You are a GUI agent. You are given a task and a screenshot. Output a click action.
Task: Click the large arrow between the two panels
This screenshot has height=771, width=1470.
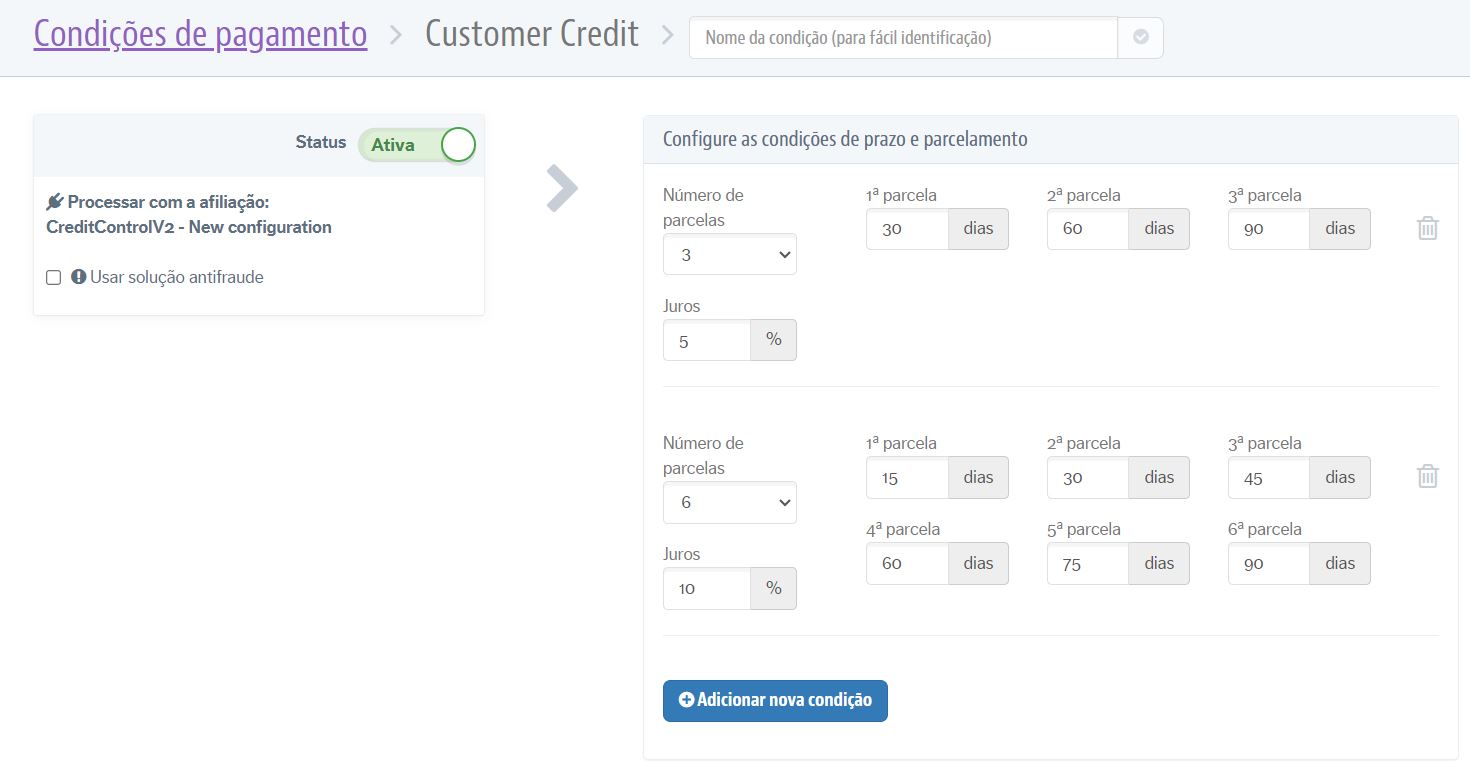(x=563, y=188)
